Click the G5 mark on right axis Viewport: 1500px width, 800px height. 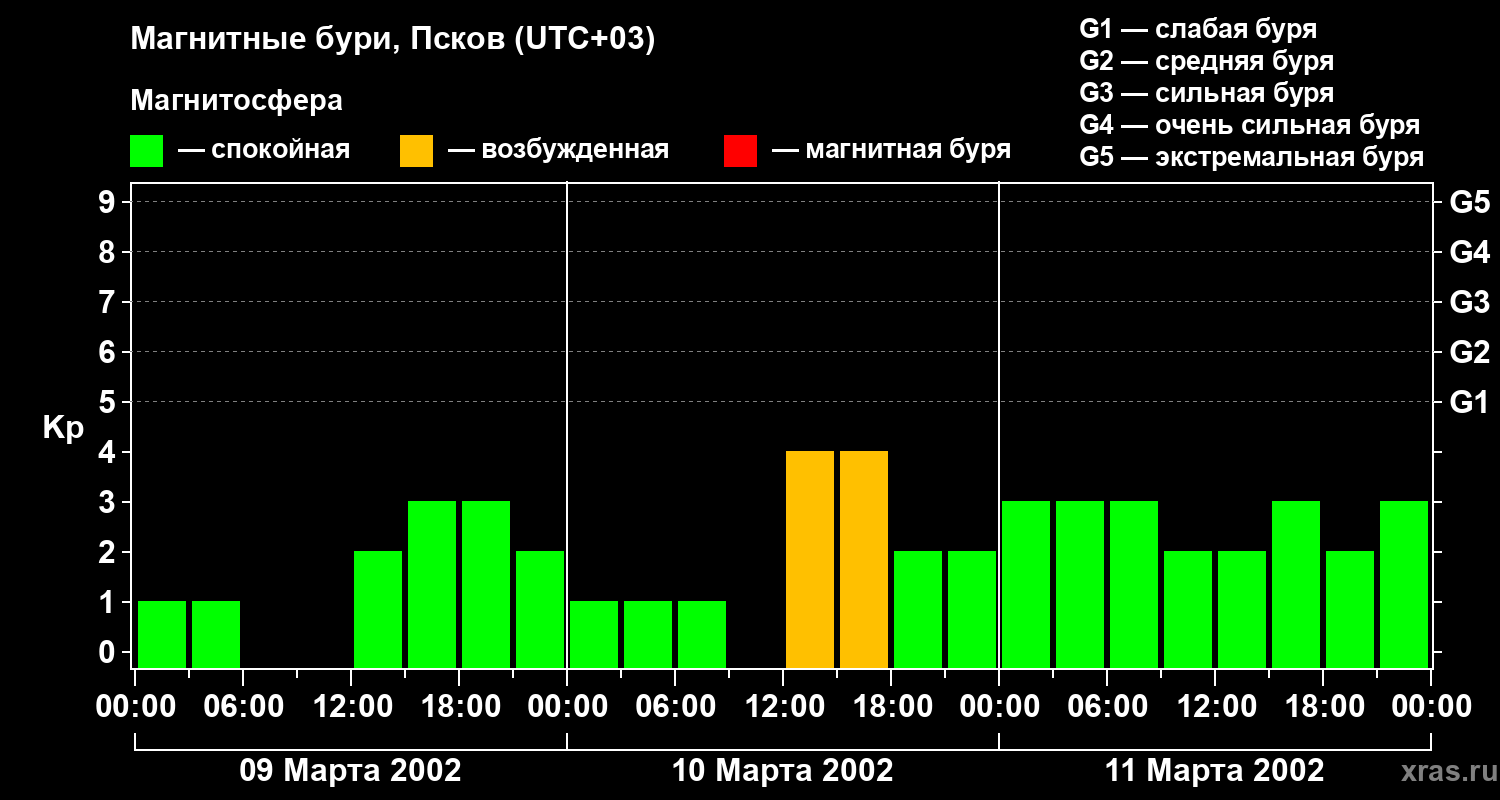click(1469, 202)
